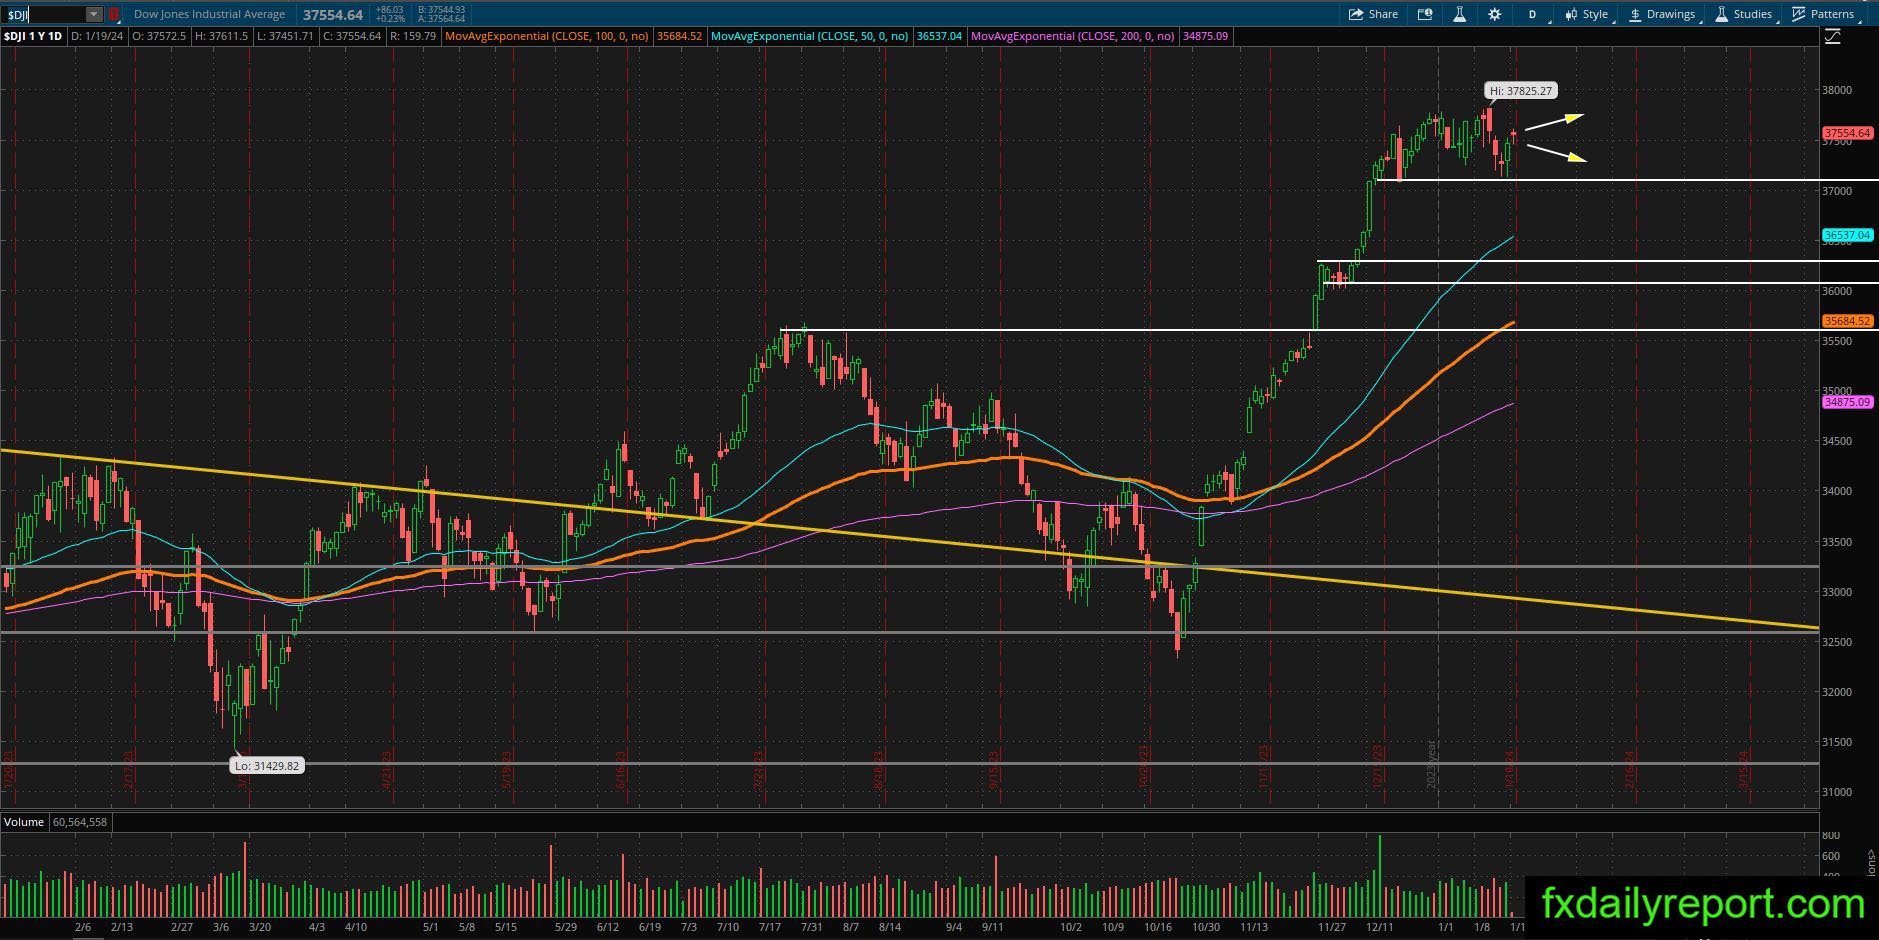This screenshot has width=1879, height=940.
Task: Select the MovAvgExponential (CLOSE, 50, 0, no) study label
Action: [x=810, y=36]
